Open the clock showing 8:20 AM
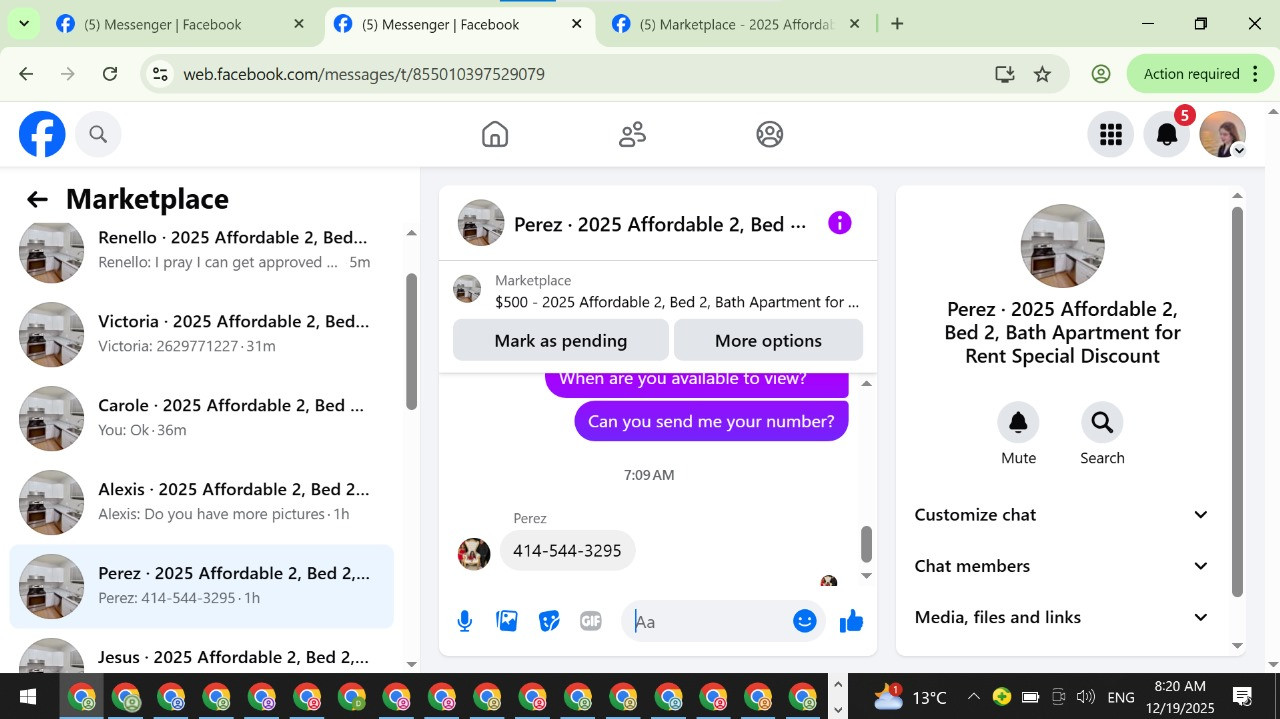The image size is (1280, 719). pyautogui.click(x=1180, y=697)
